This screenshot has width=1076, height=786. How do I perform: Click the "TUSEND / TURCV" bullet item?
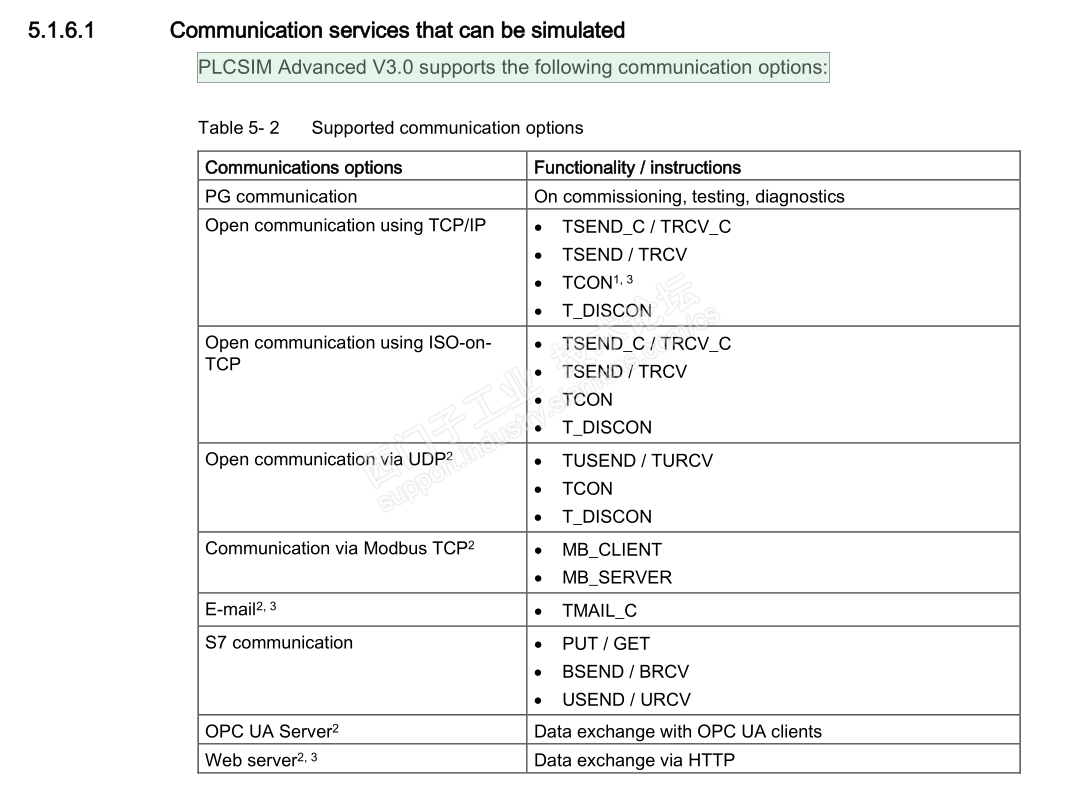coord(637,461)
